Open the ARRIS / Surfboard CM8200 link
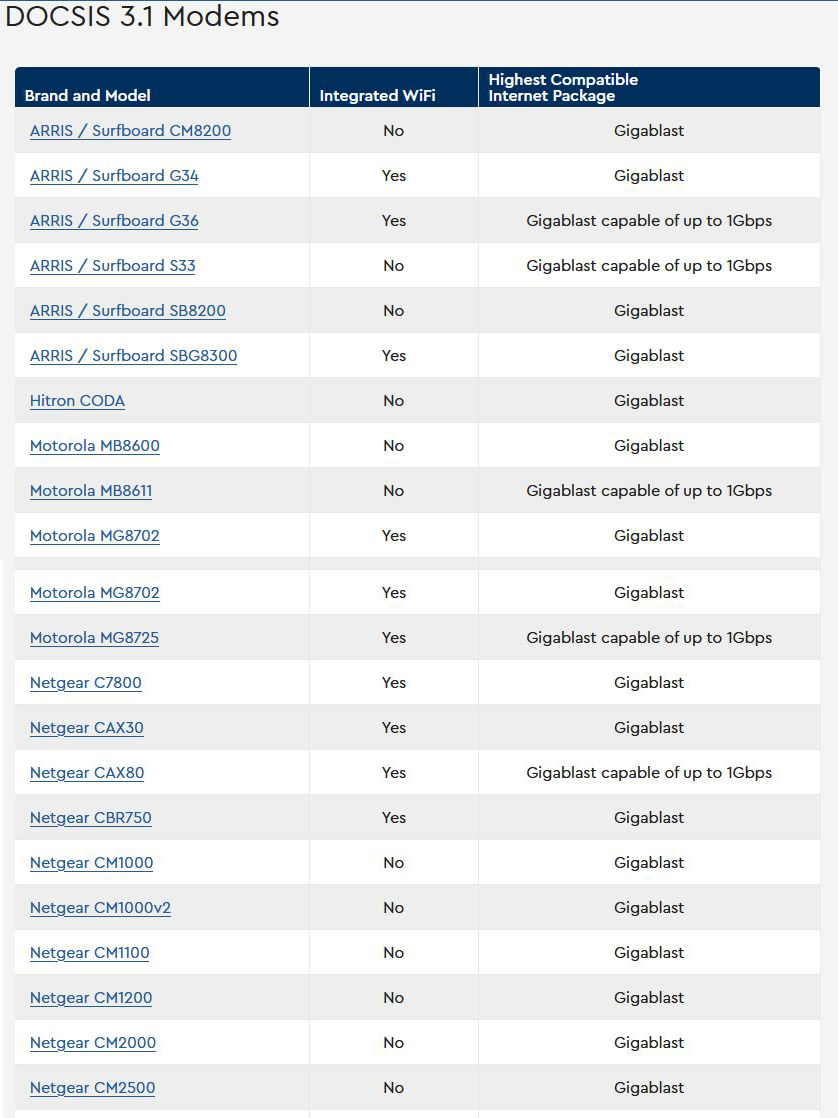The width and height of the screenshot is (838, 1118). 131,130
